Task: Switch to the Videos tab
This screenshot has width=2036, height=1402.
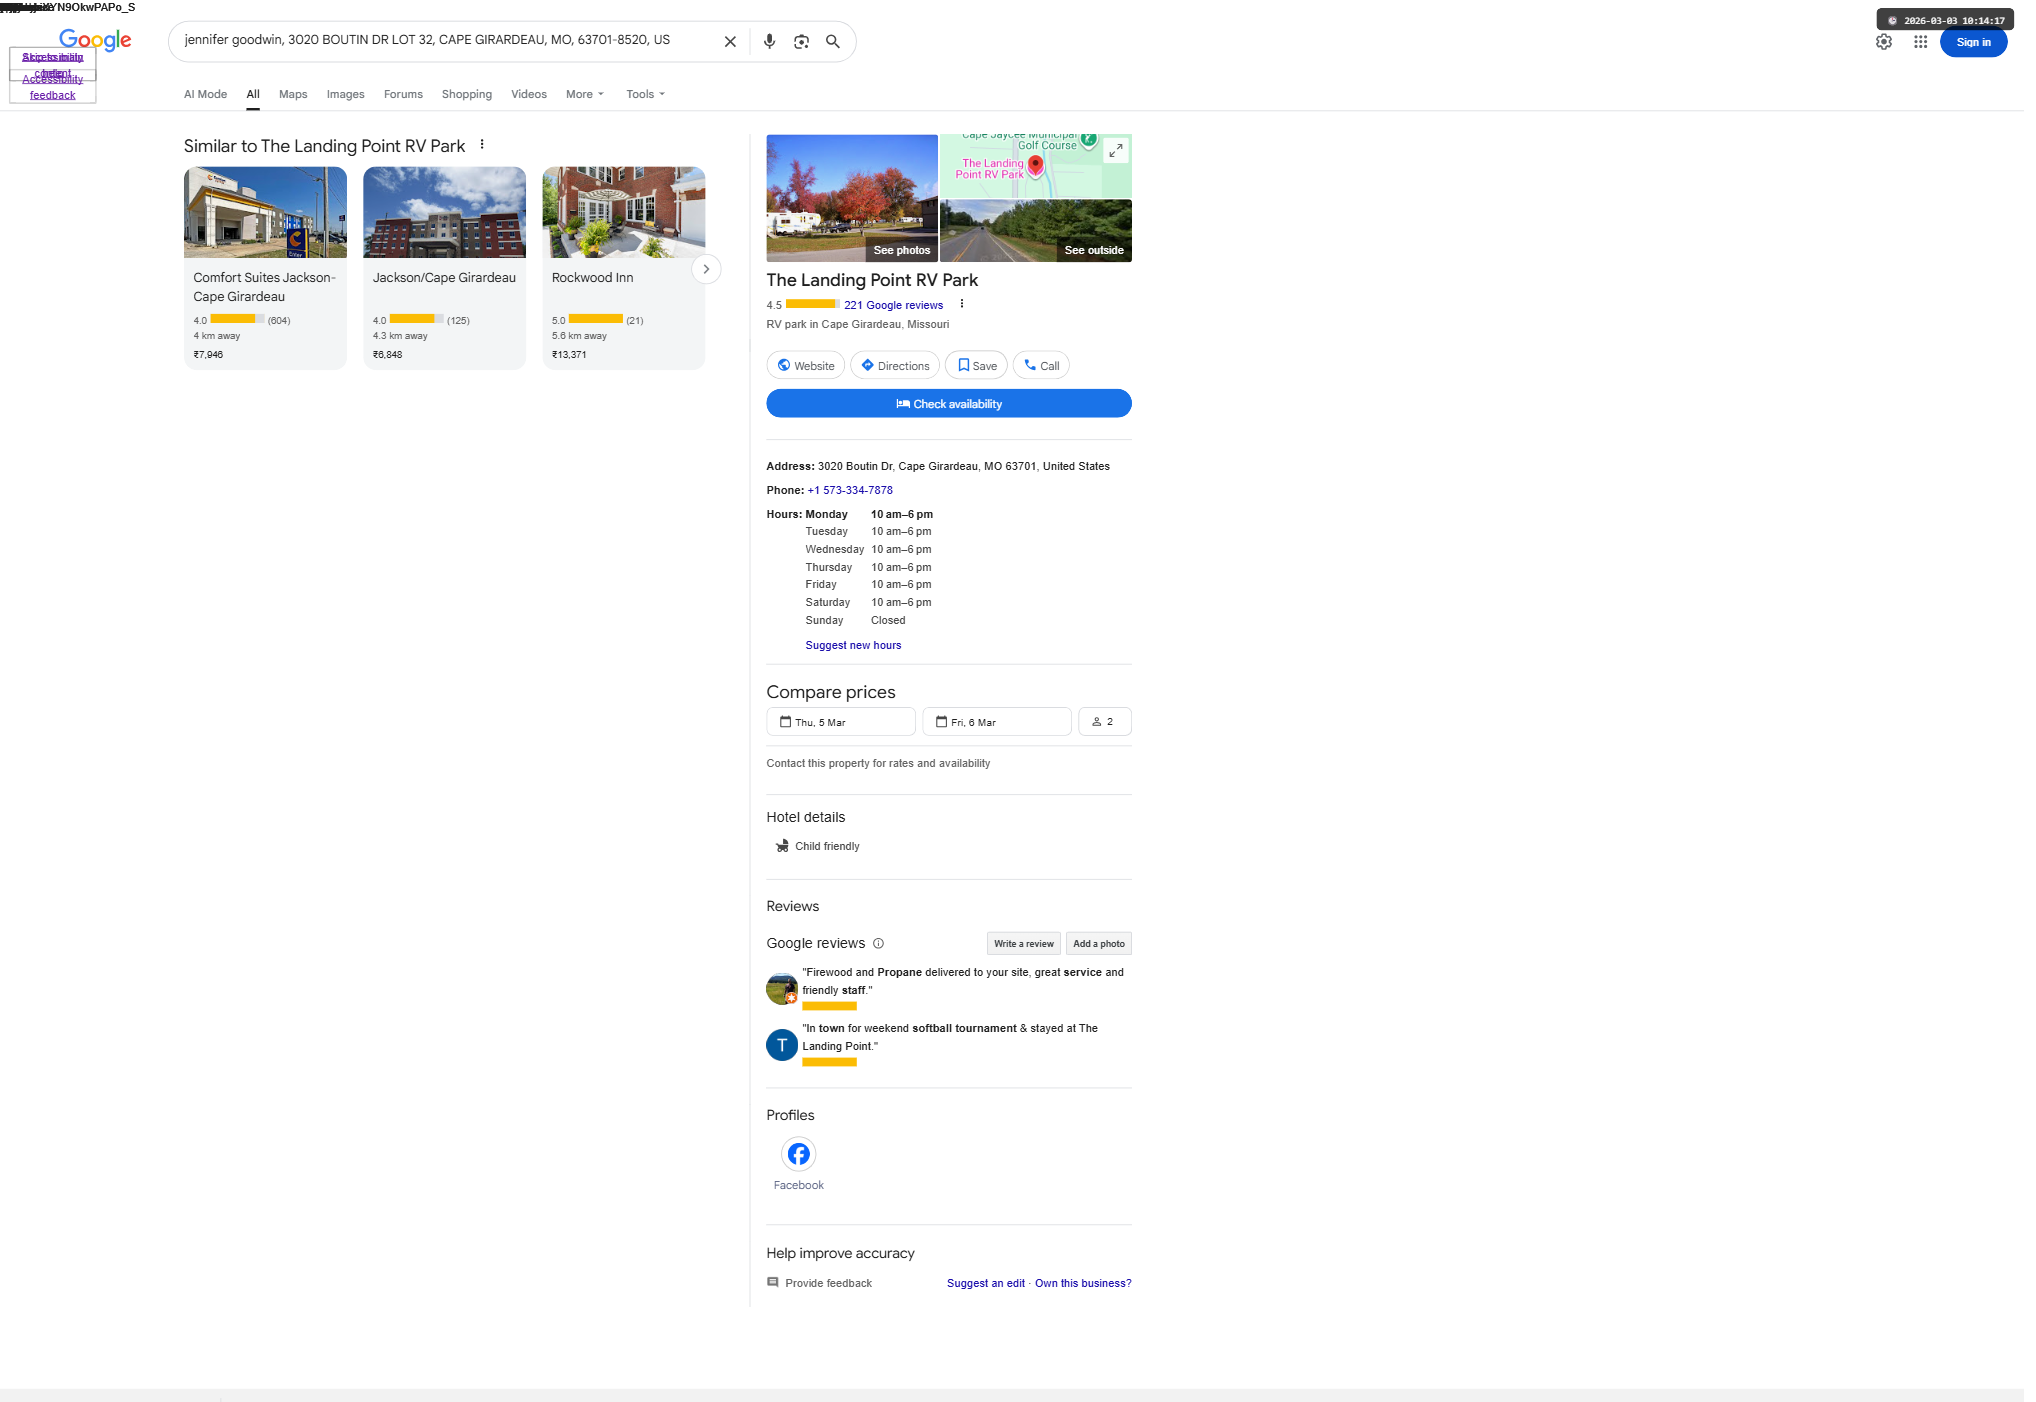Action: pos(529,94)
